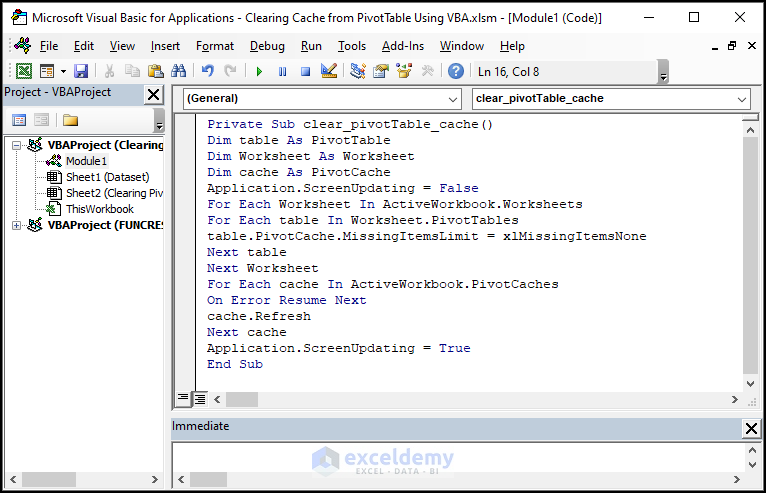Viewport: 766px width, 493px height.
Task: Open the Help menu
Action: tap(512, 46)
